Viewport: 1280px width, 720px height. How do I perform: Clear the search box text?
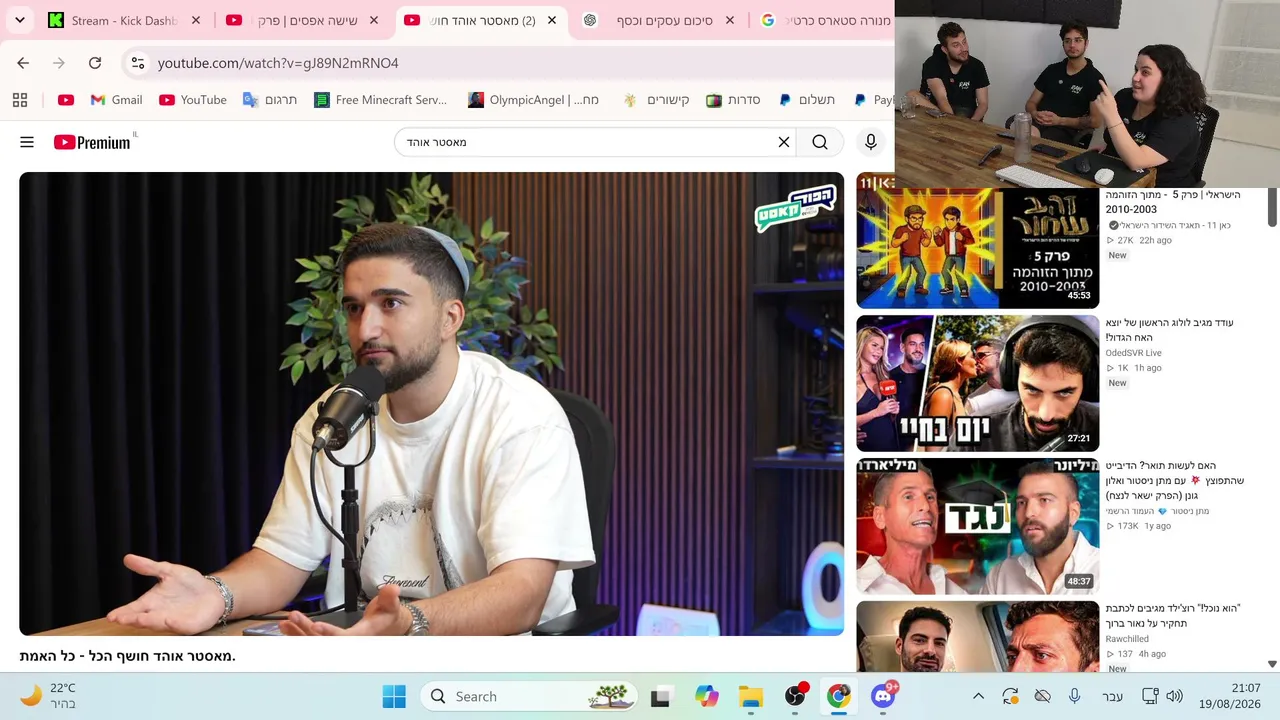pyautogui.click(x=784, y=142)
